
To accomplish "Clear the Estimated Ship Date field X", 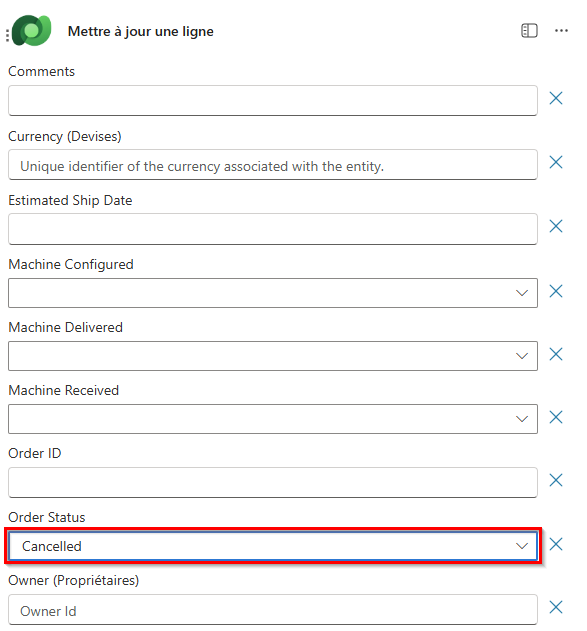I will [x=556, y=226].
